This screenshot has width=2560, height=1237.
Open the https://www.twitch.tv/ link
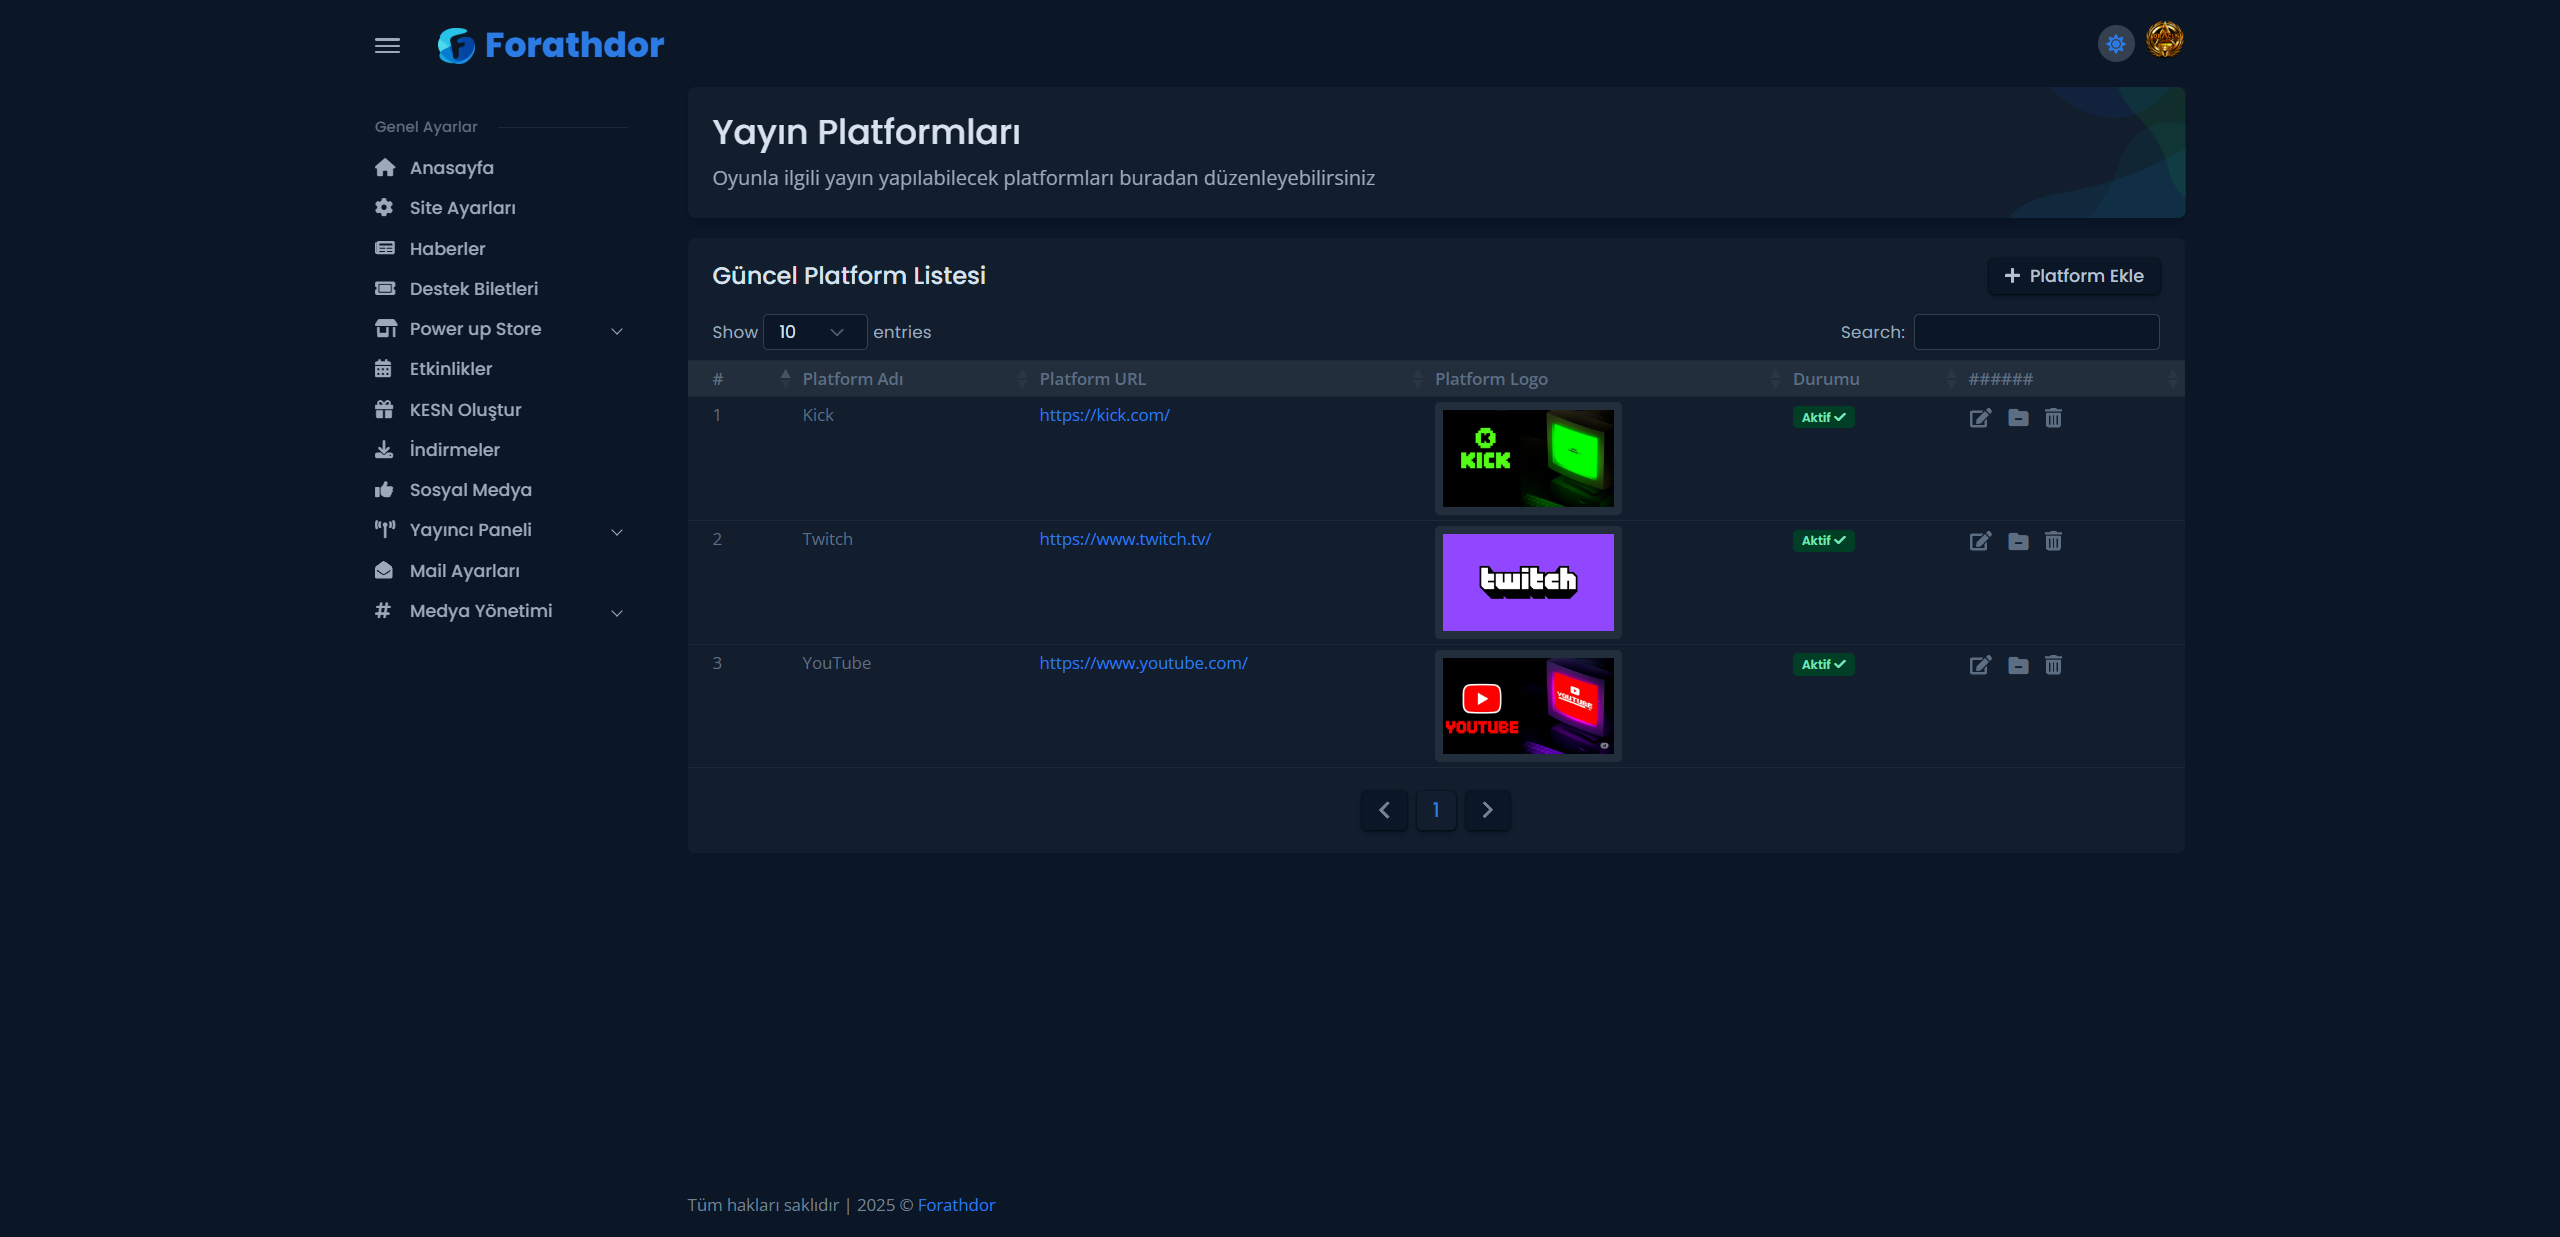click(1124, 539)
